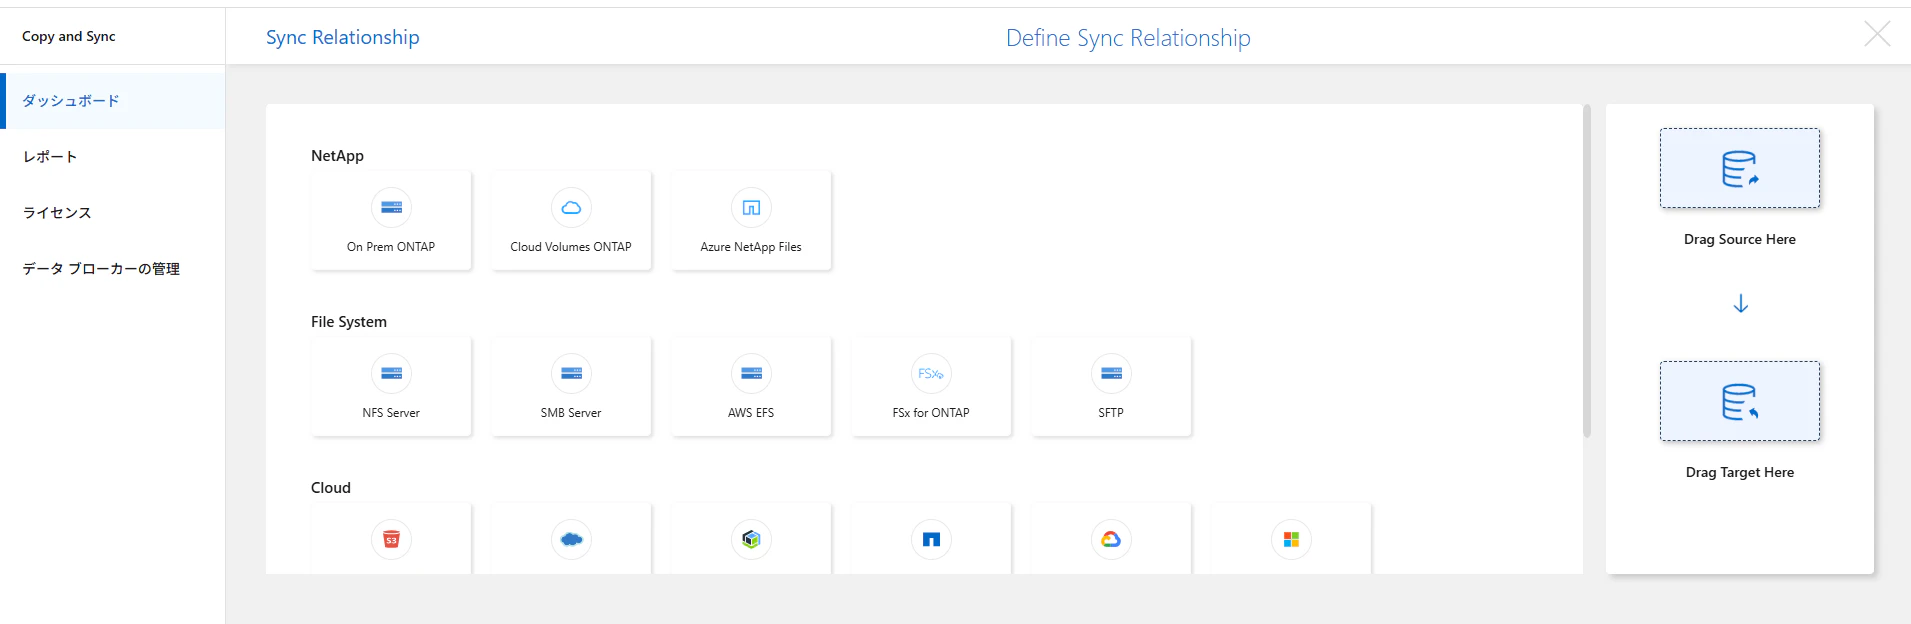Choose the SMB Server icon
This screenshot has height=624, width=1911.
pos(571,374)
